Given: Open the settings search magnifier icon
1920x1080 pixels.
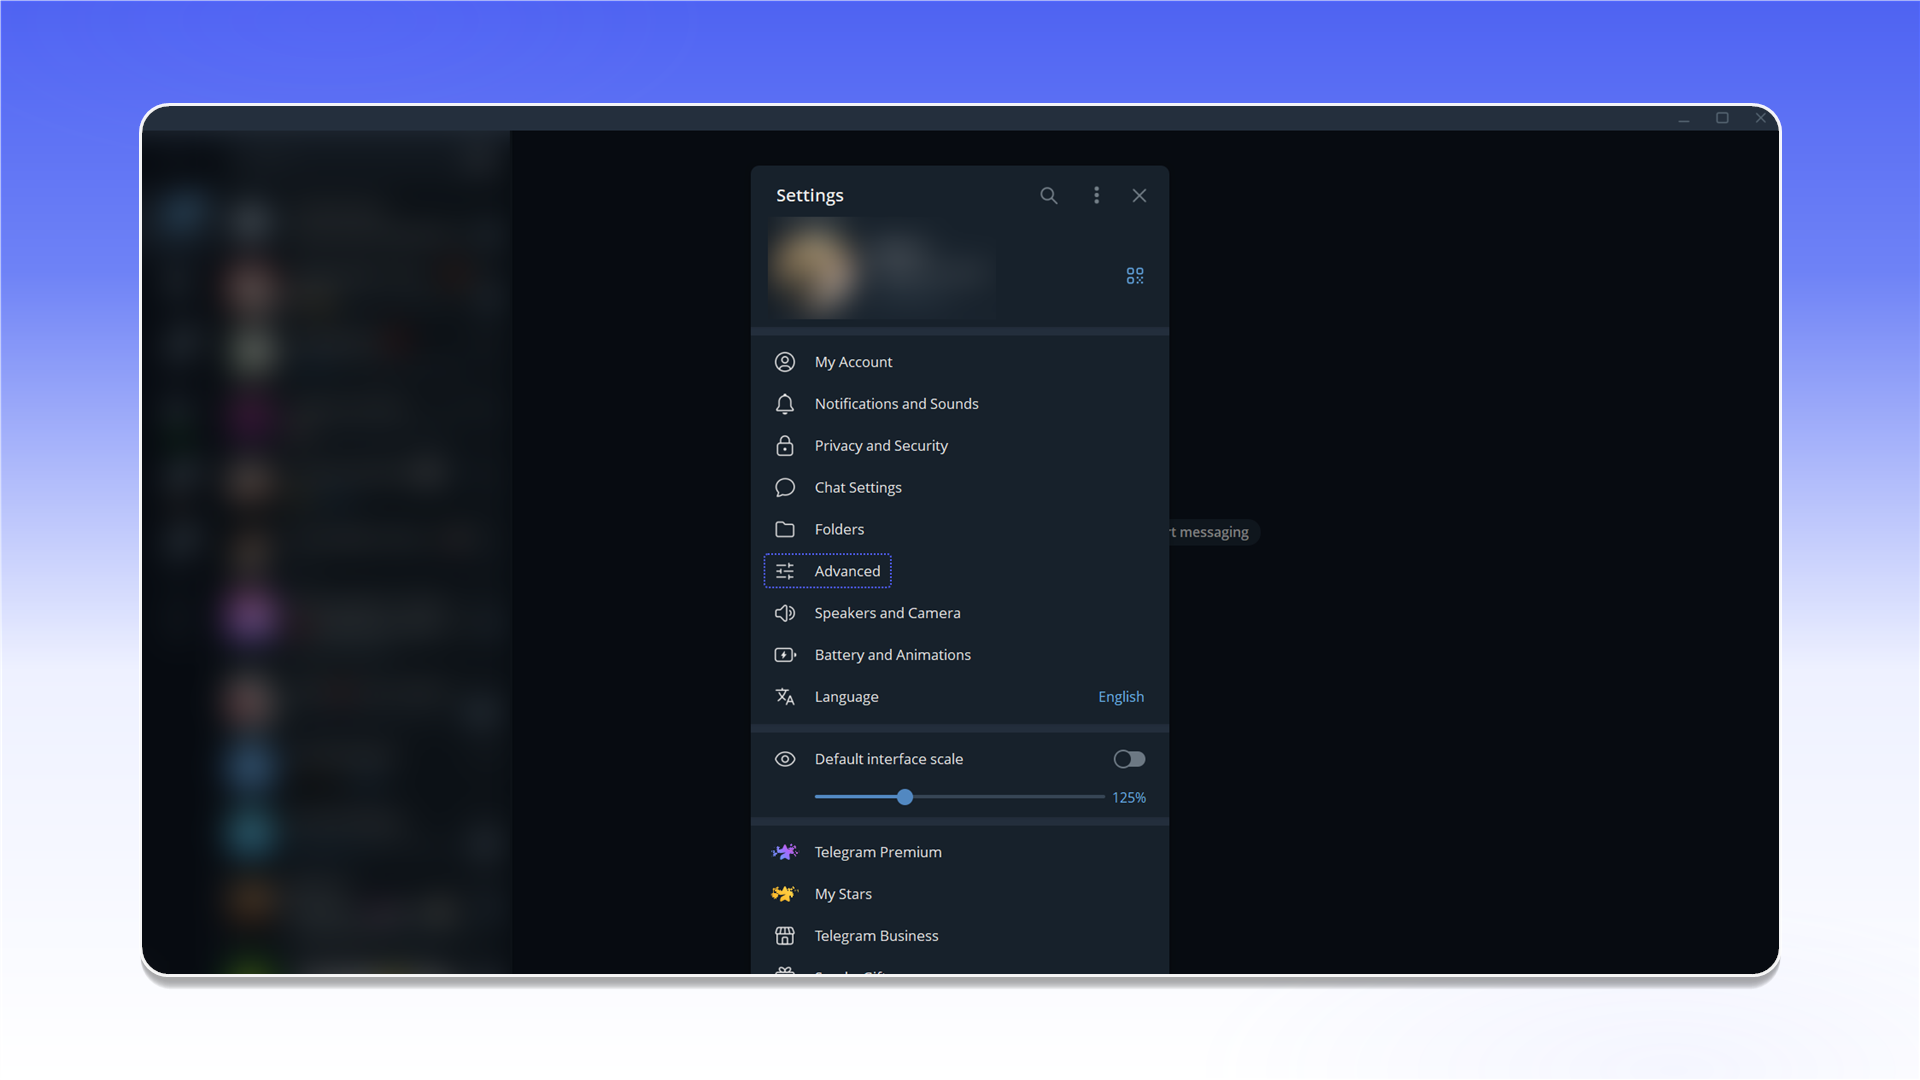Looking at the screenshot, I should (x=1048, y=196).
